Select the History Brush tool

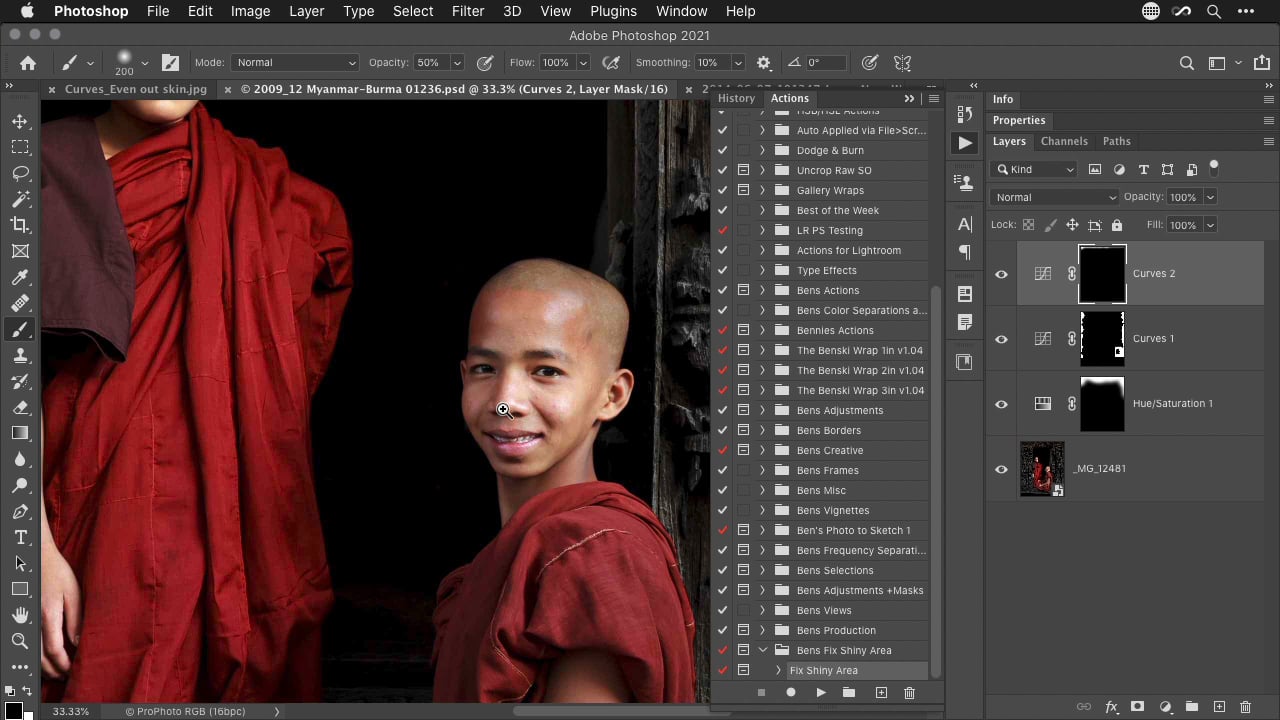[x=20, y=381]
